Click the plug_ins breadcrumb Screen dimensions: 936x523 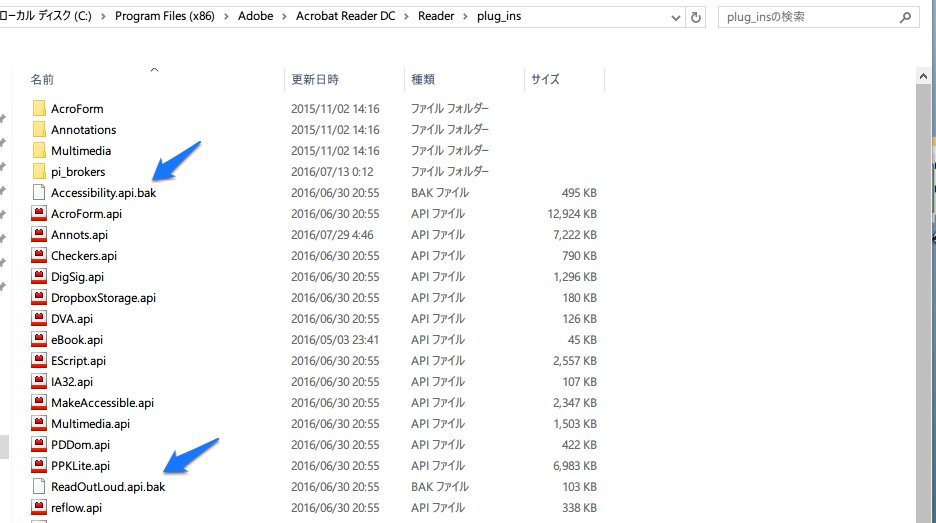click(499, 16)
